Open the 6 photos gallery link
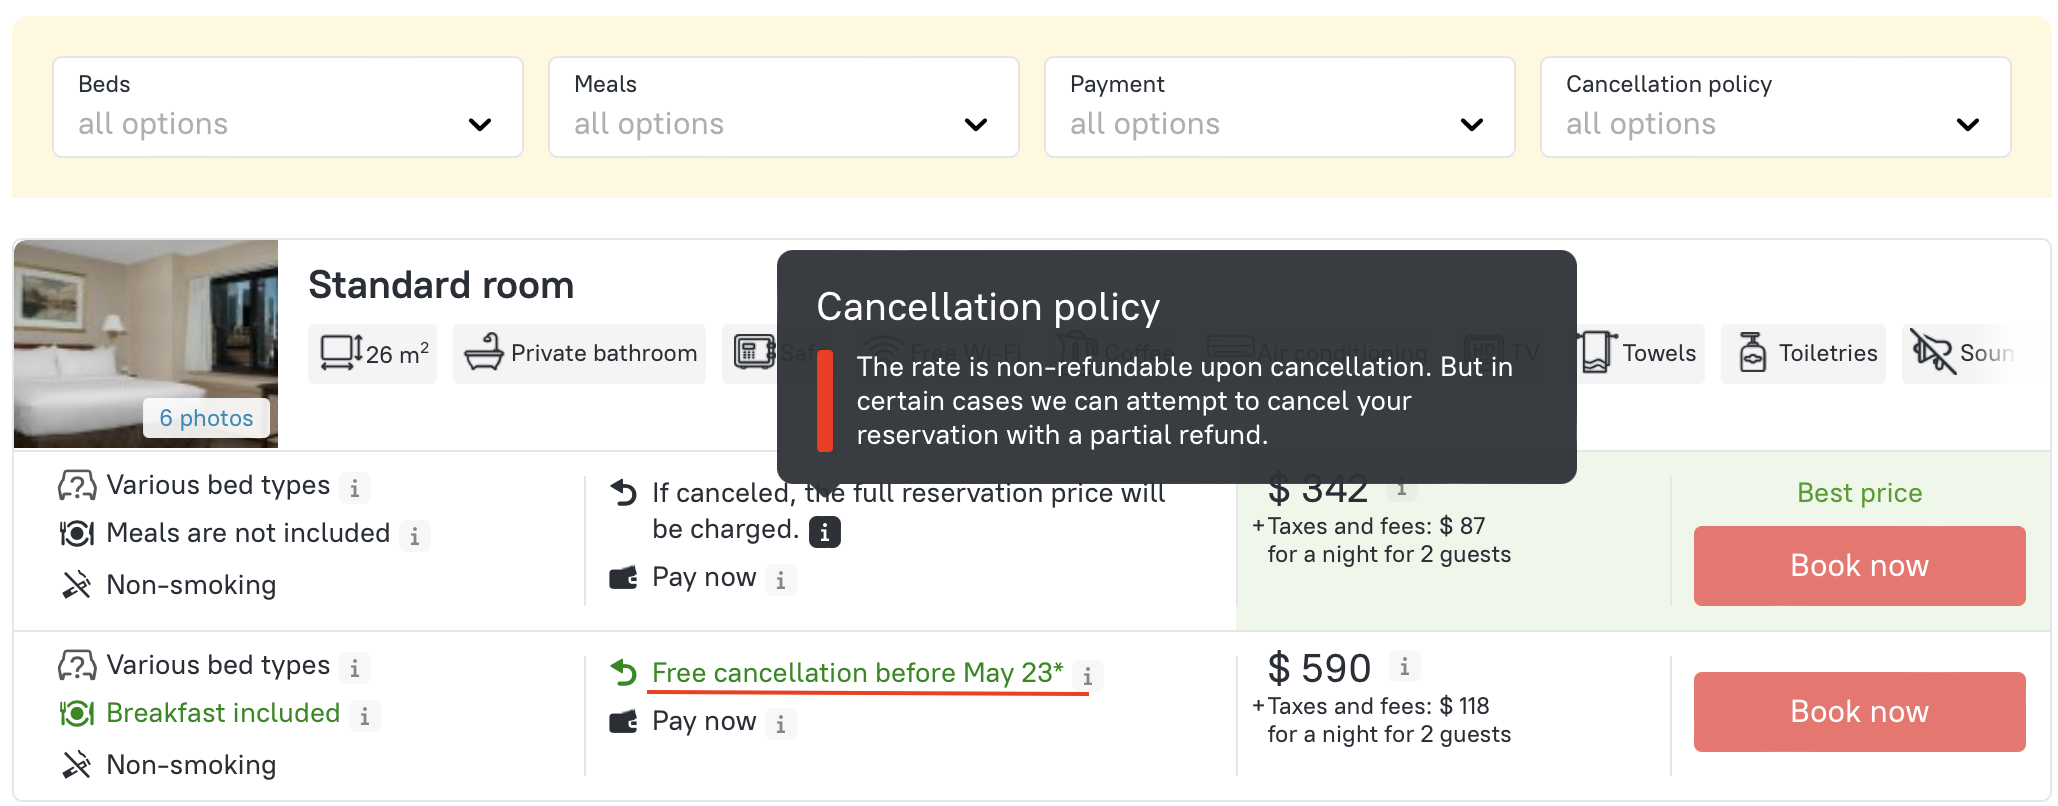This screenshot has width=2058, height=806. coord(206,418)
